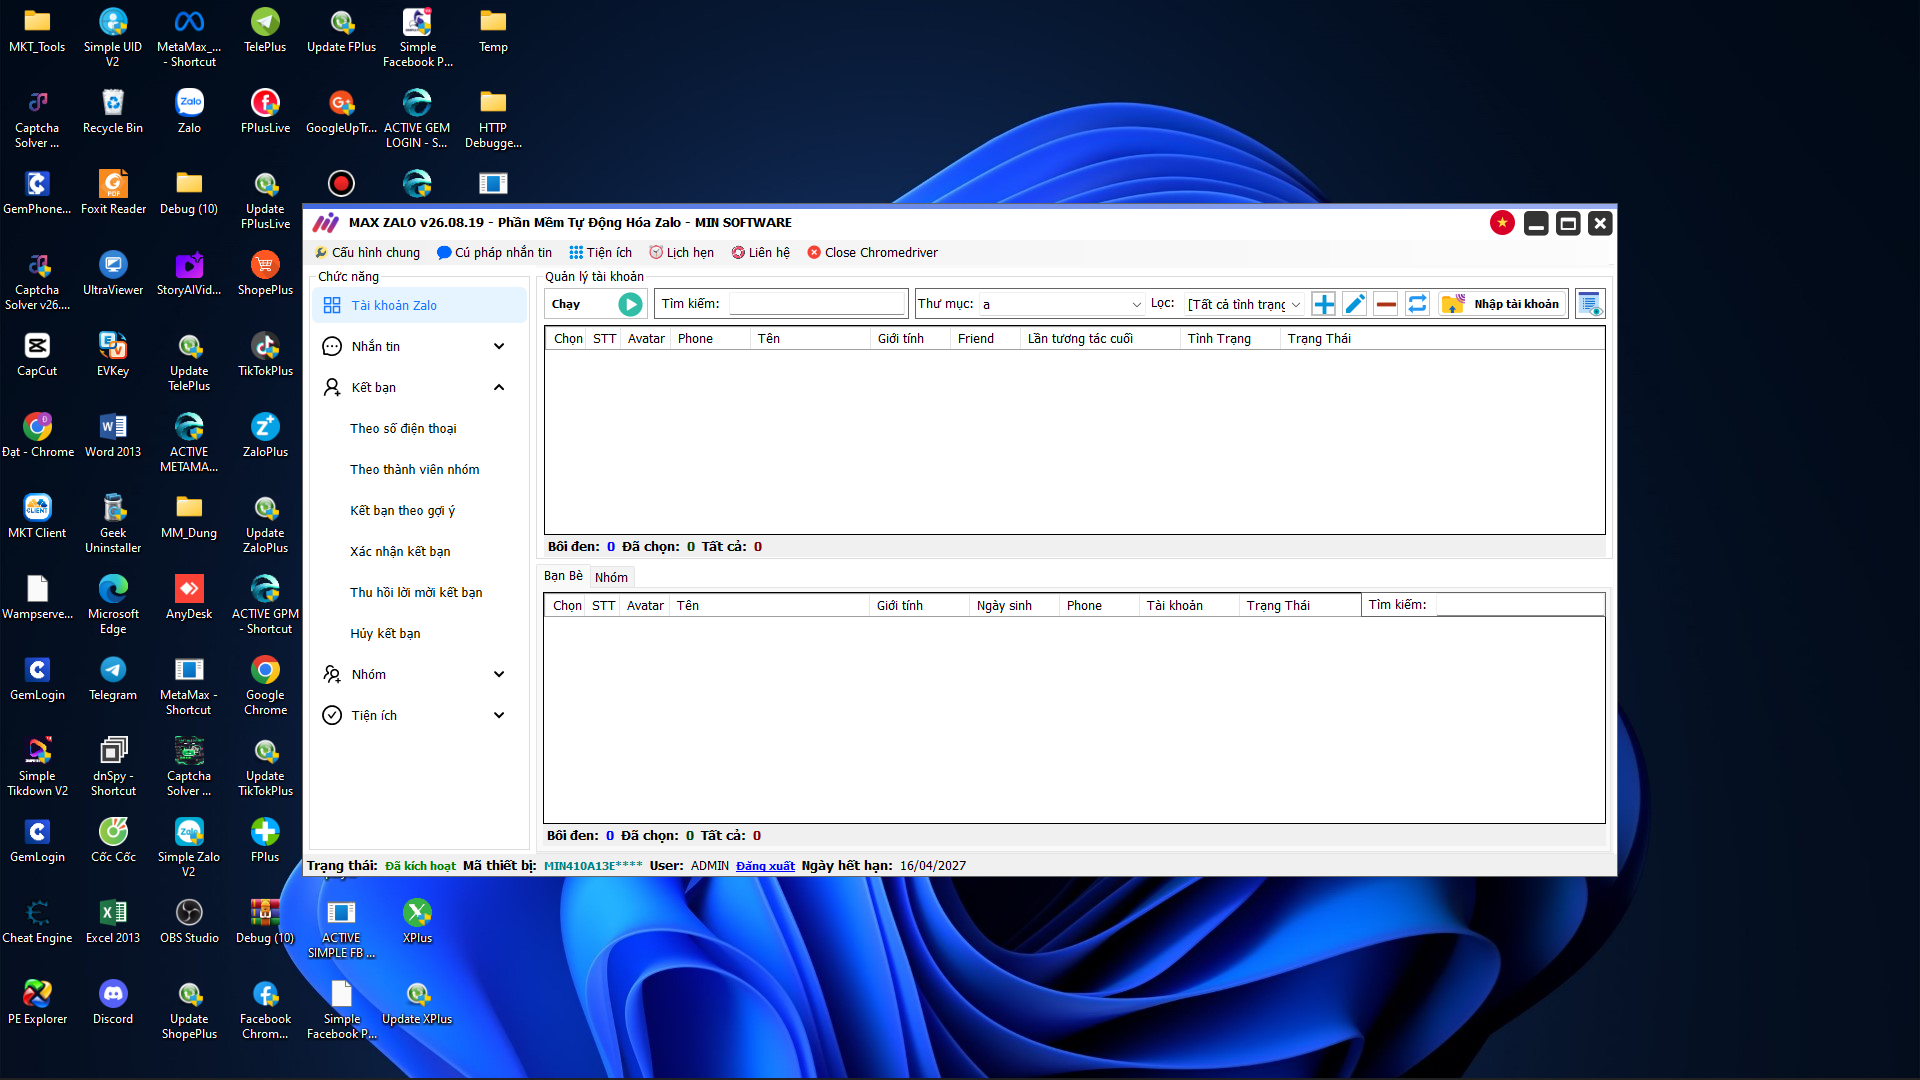Open the Cốc Cốc browser icon
This screenshot has width=1920, height=1080.
(x=113, y=840)
